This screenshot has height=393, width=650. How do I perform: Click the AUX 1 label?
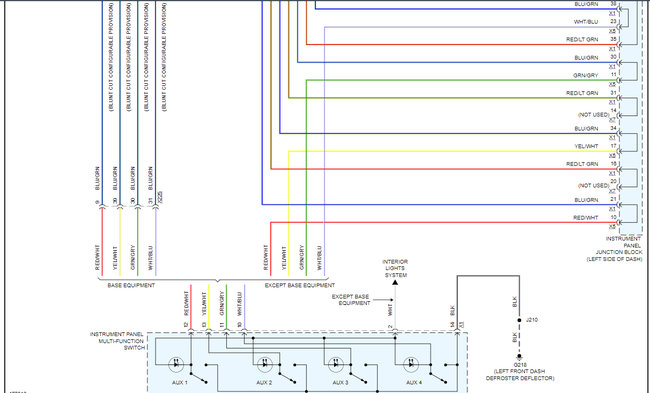pos(180,383)
